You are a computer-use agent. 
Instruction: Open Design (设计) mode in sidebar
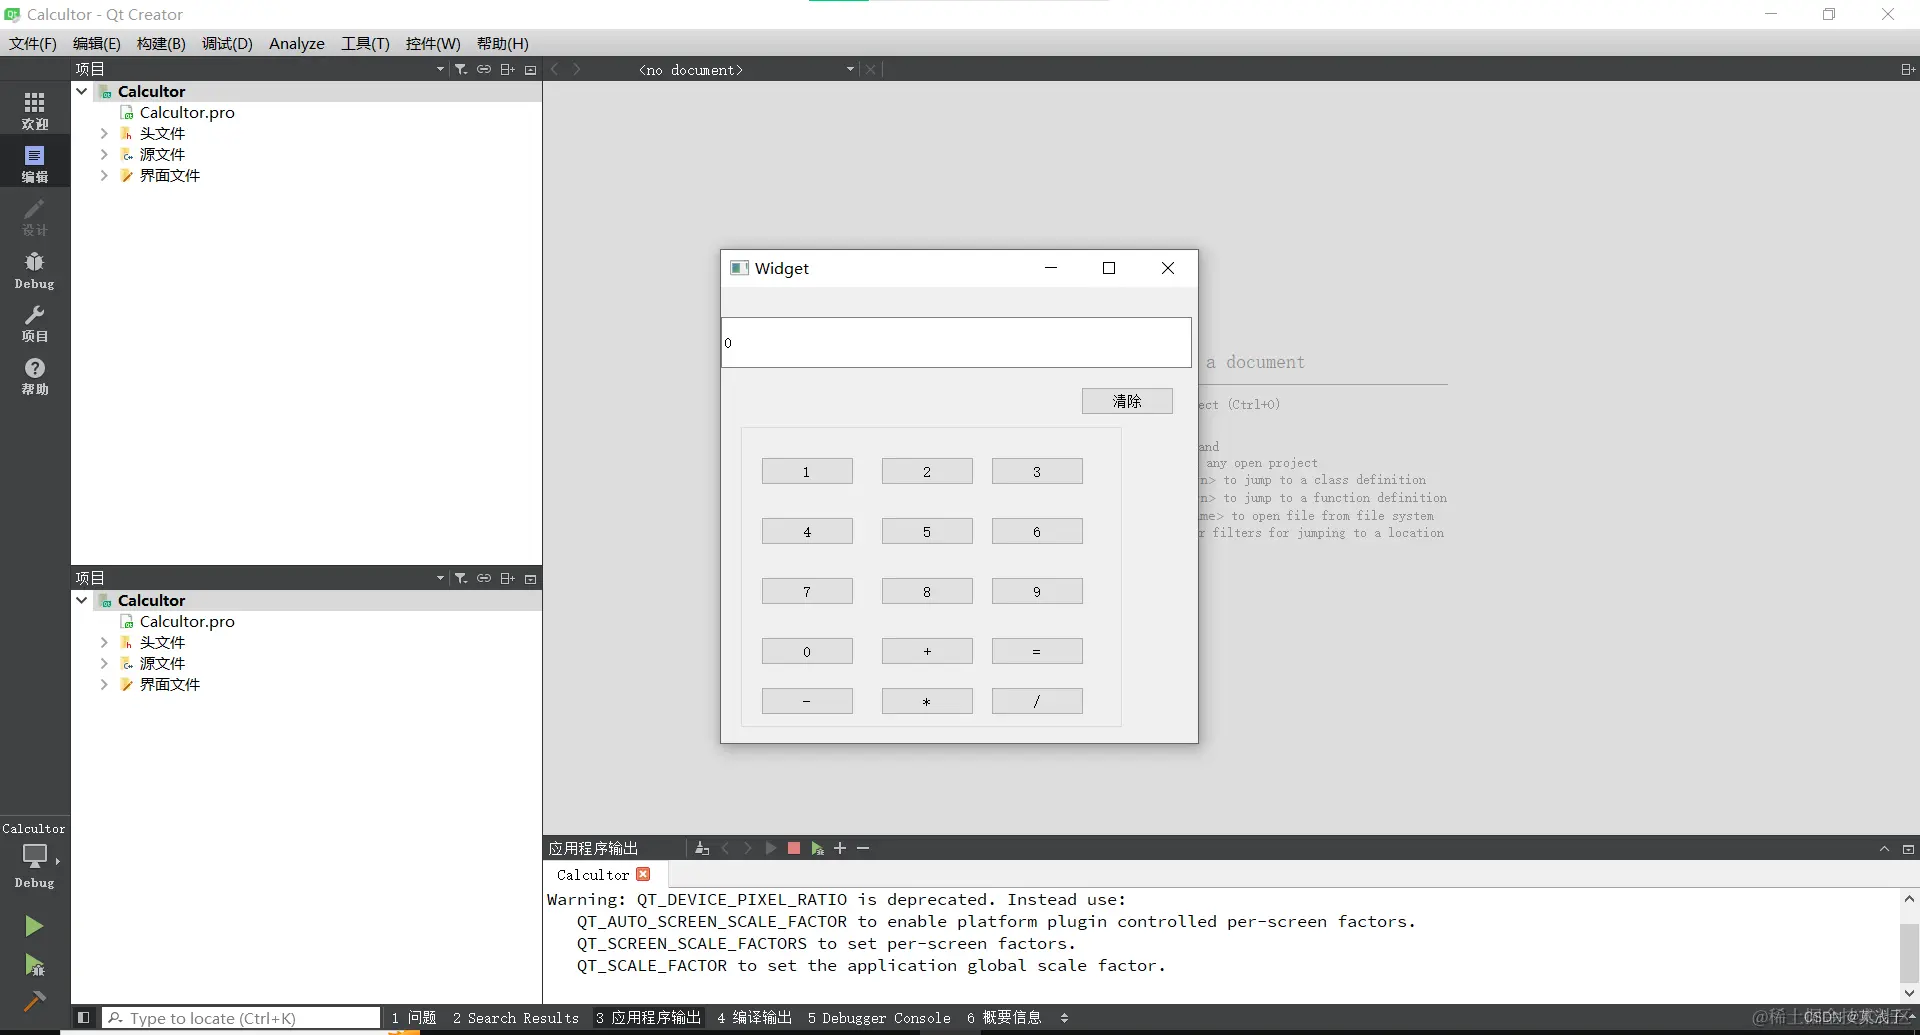click(35, 216)
